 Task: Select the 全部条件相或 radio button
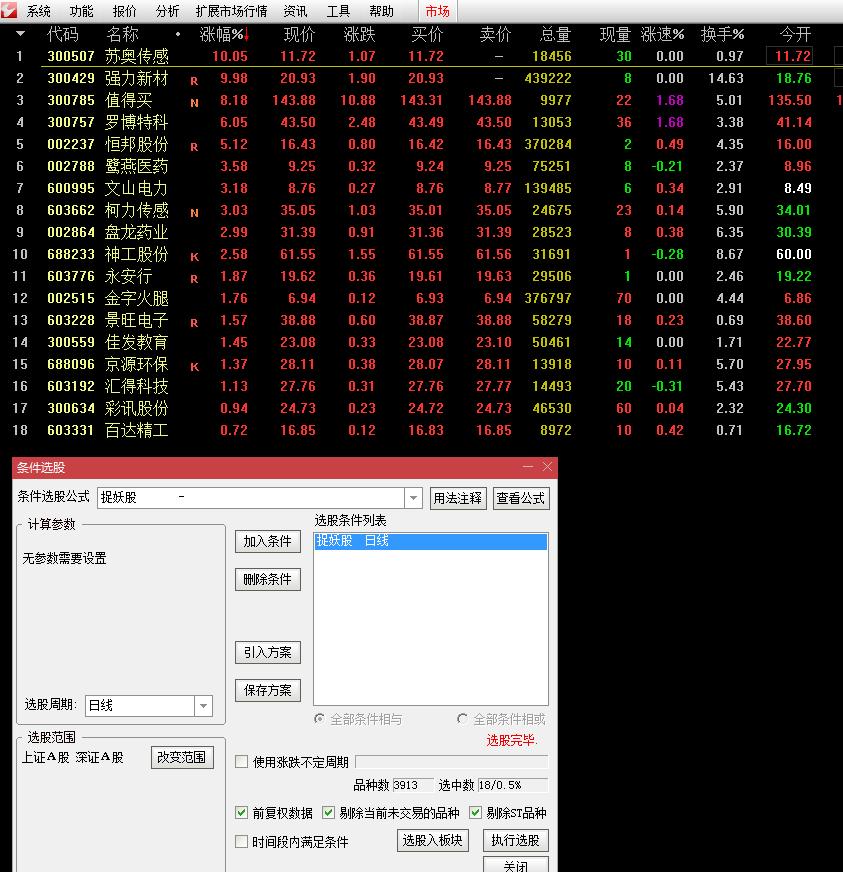click(x=462, y=720)
